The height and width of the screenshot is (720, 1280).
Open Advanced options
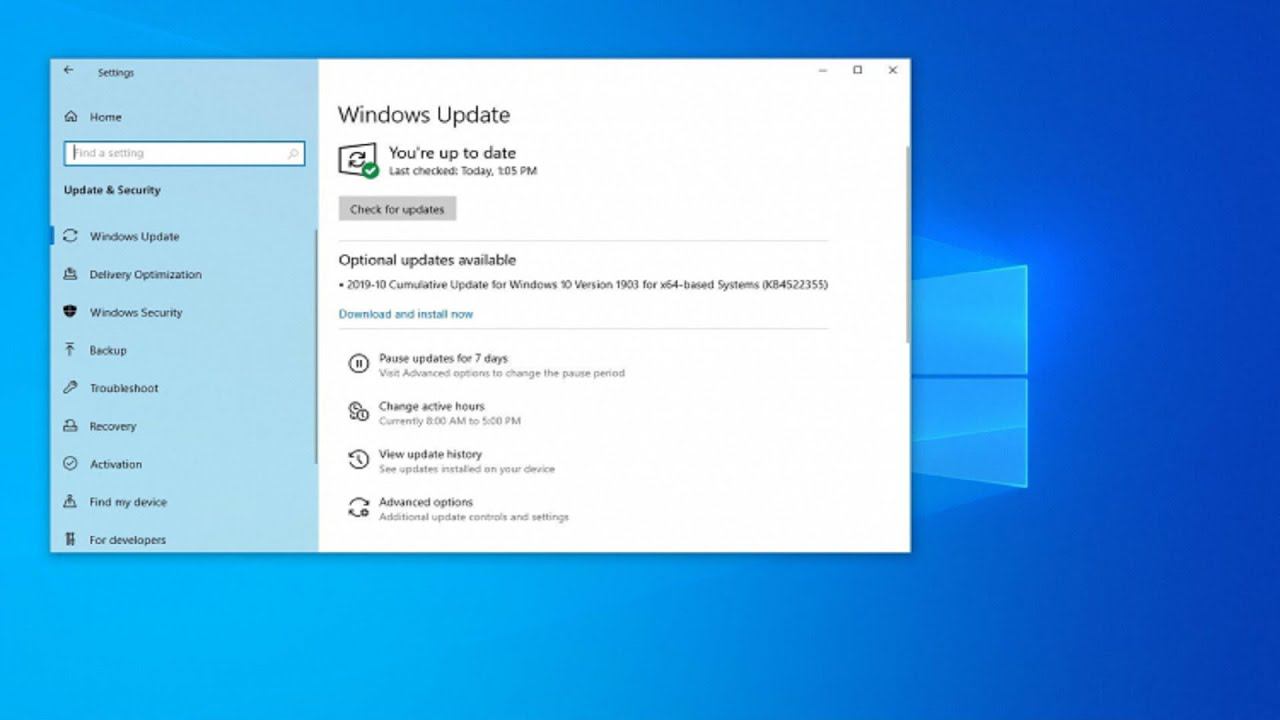tap(426, 502)
